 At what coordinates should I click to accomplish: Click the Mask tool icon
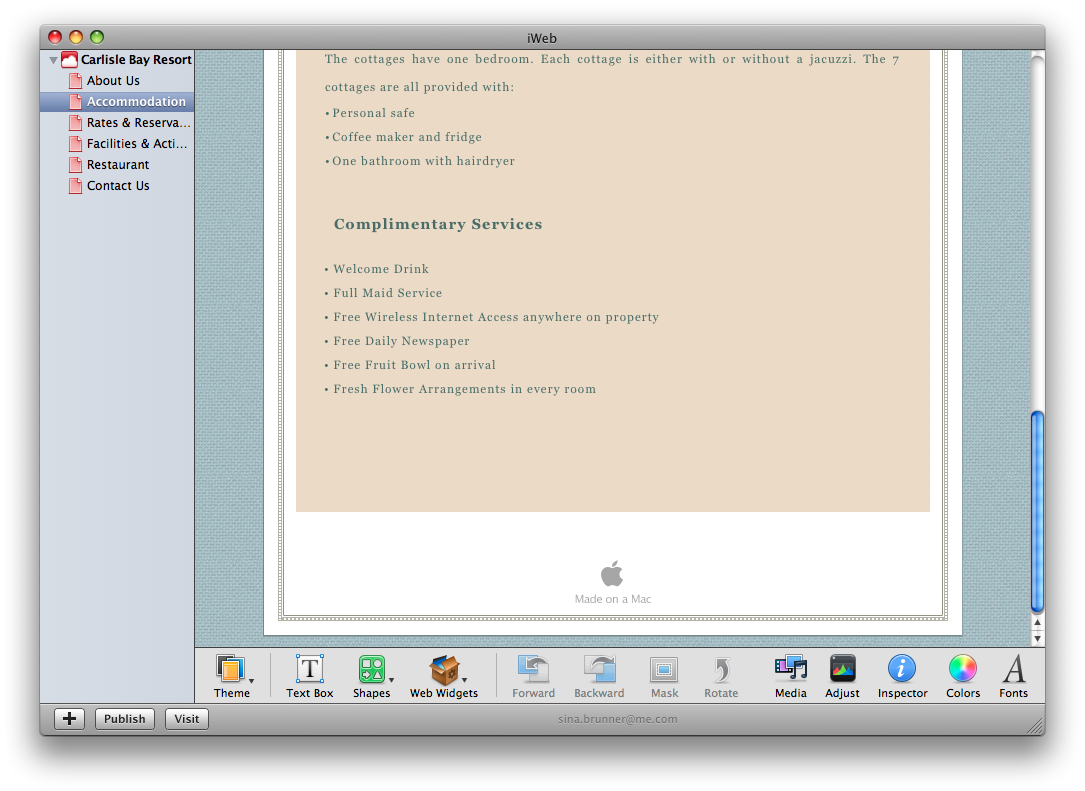(664, 670)
